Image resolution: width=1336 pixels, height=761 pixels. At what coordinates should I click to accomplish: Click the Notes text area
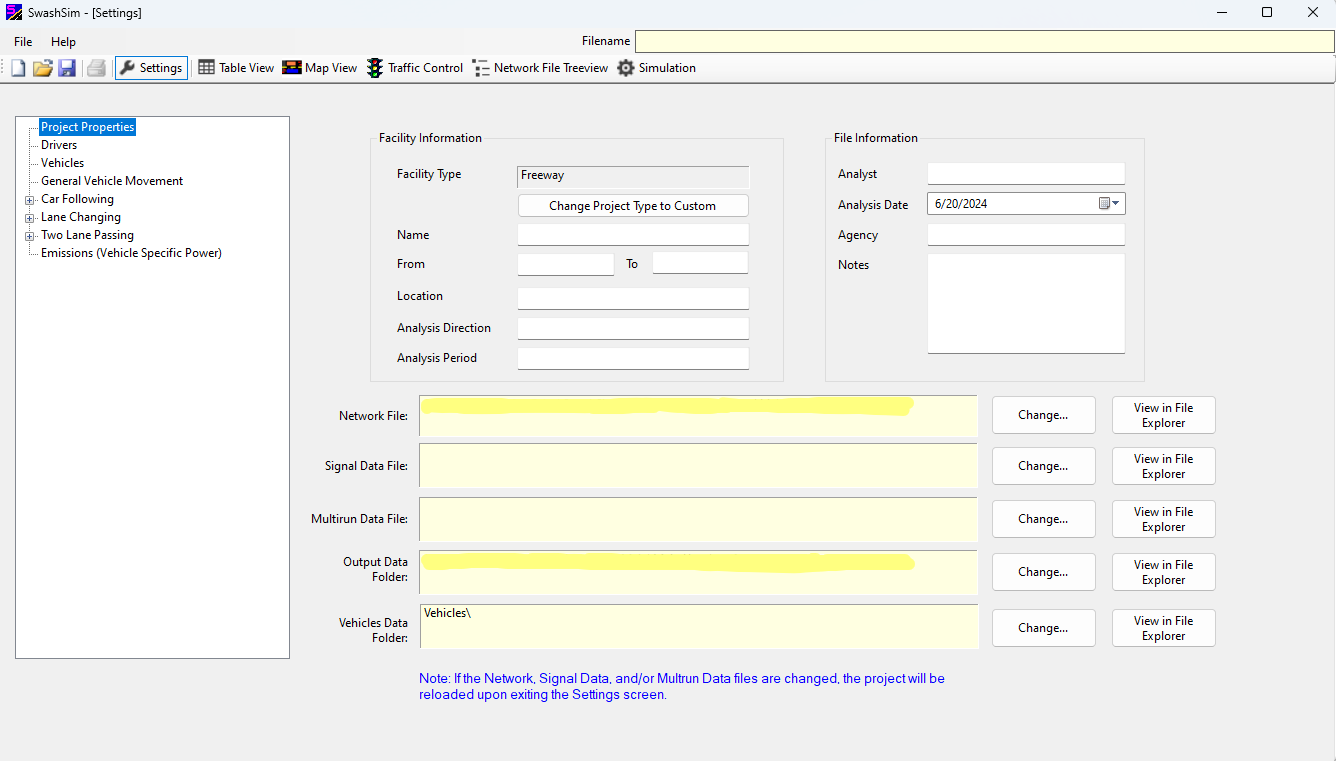pos(1026,304)
